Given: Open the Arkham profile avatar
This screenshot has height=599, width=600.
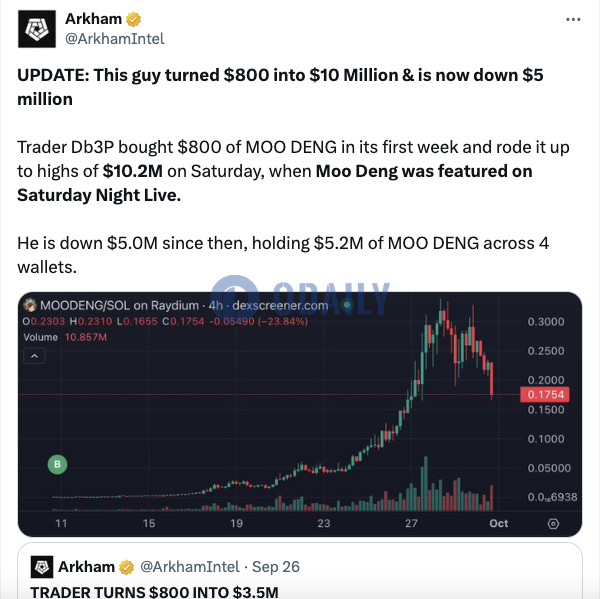Looking at the screenshot, I should point(37,29).
